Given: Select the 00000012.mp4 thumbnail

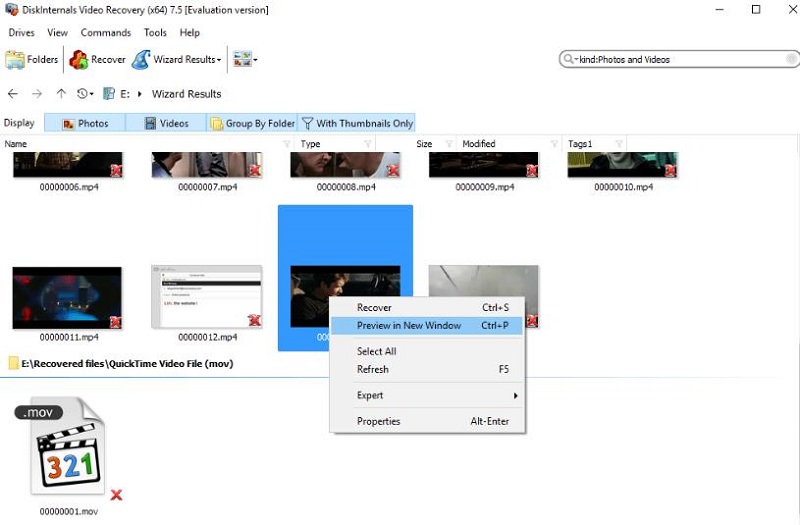Looking at the screenshot, I should (207, 296).
